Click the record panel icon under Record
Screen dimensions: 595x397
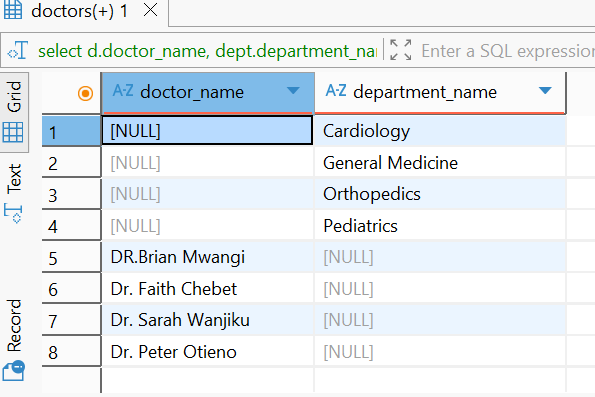(x=14, y=371)
